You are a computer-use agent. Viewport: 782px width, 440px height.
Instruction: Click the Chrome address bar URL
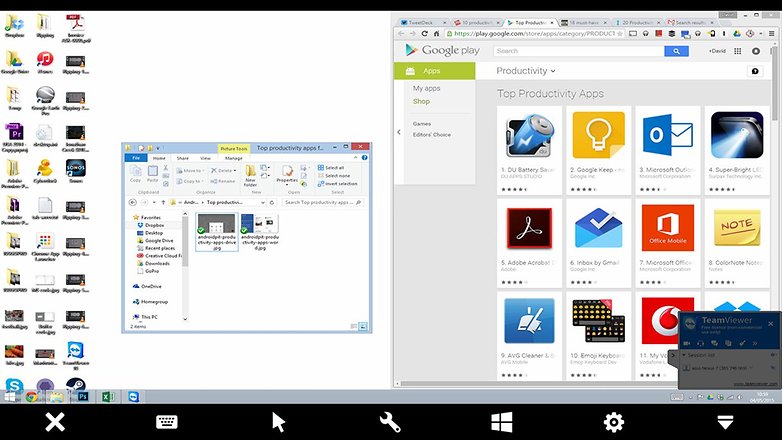coord(534,33)
